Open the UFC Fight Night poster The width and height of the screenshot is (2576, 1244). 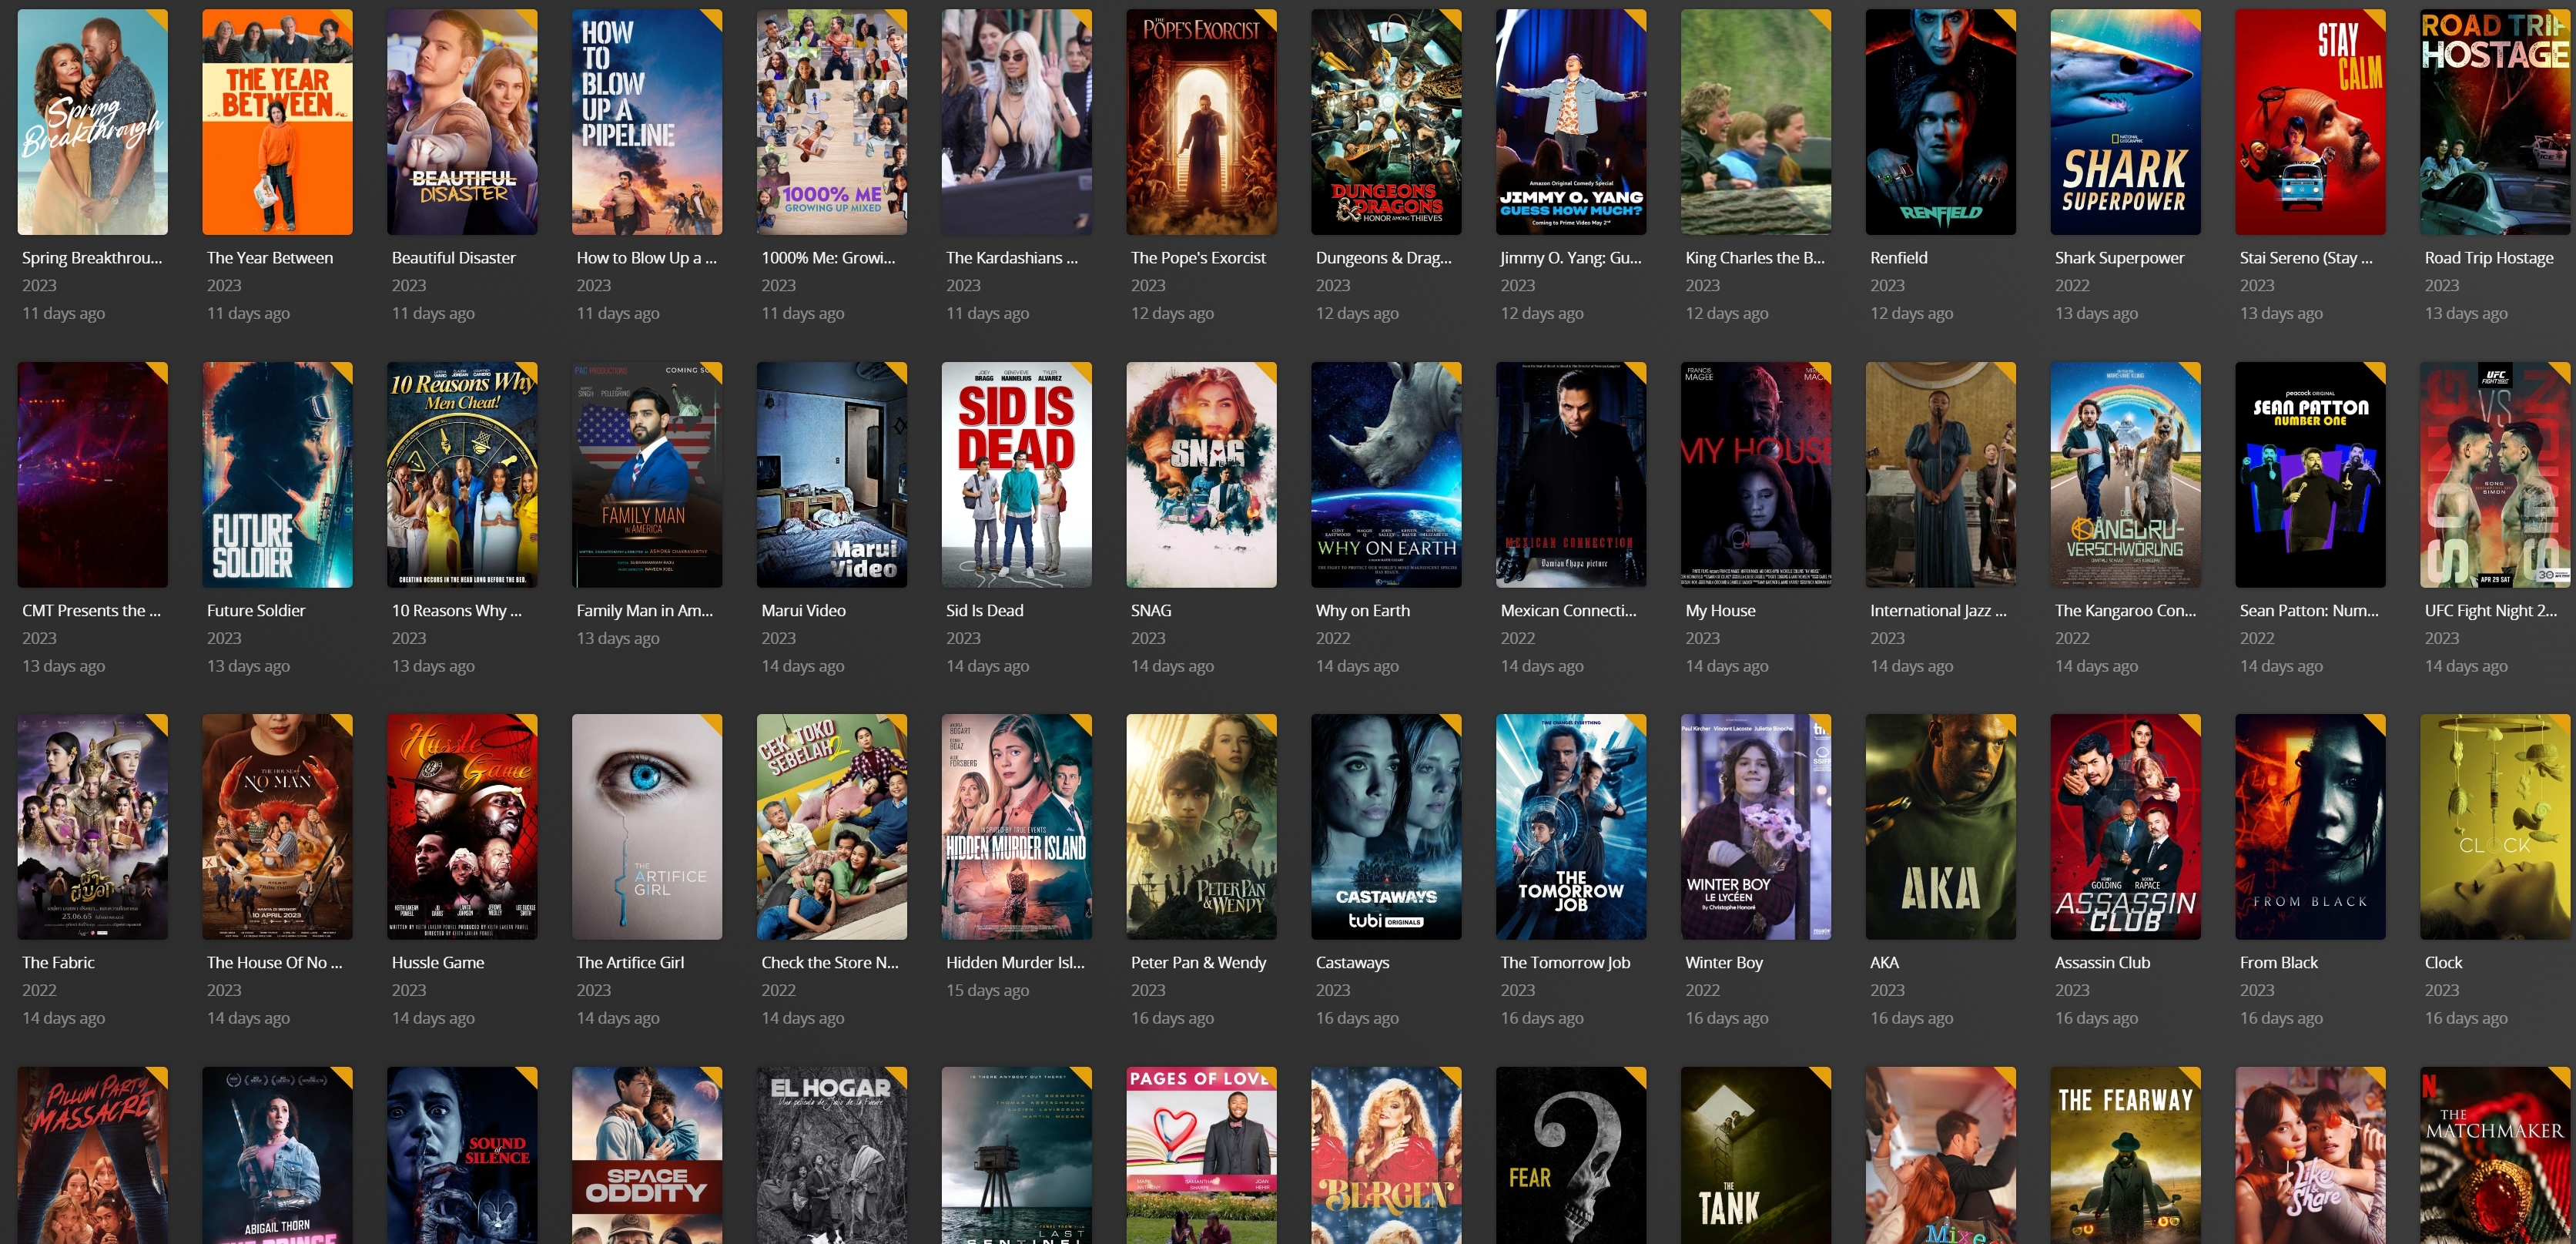pyautogui.click(x=2495, y=475)
